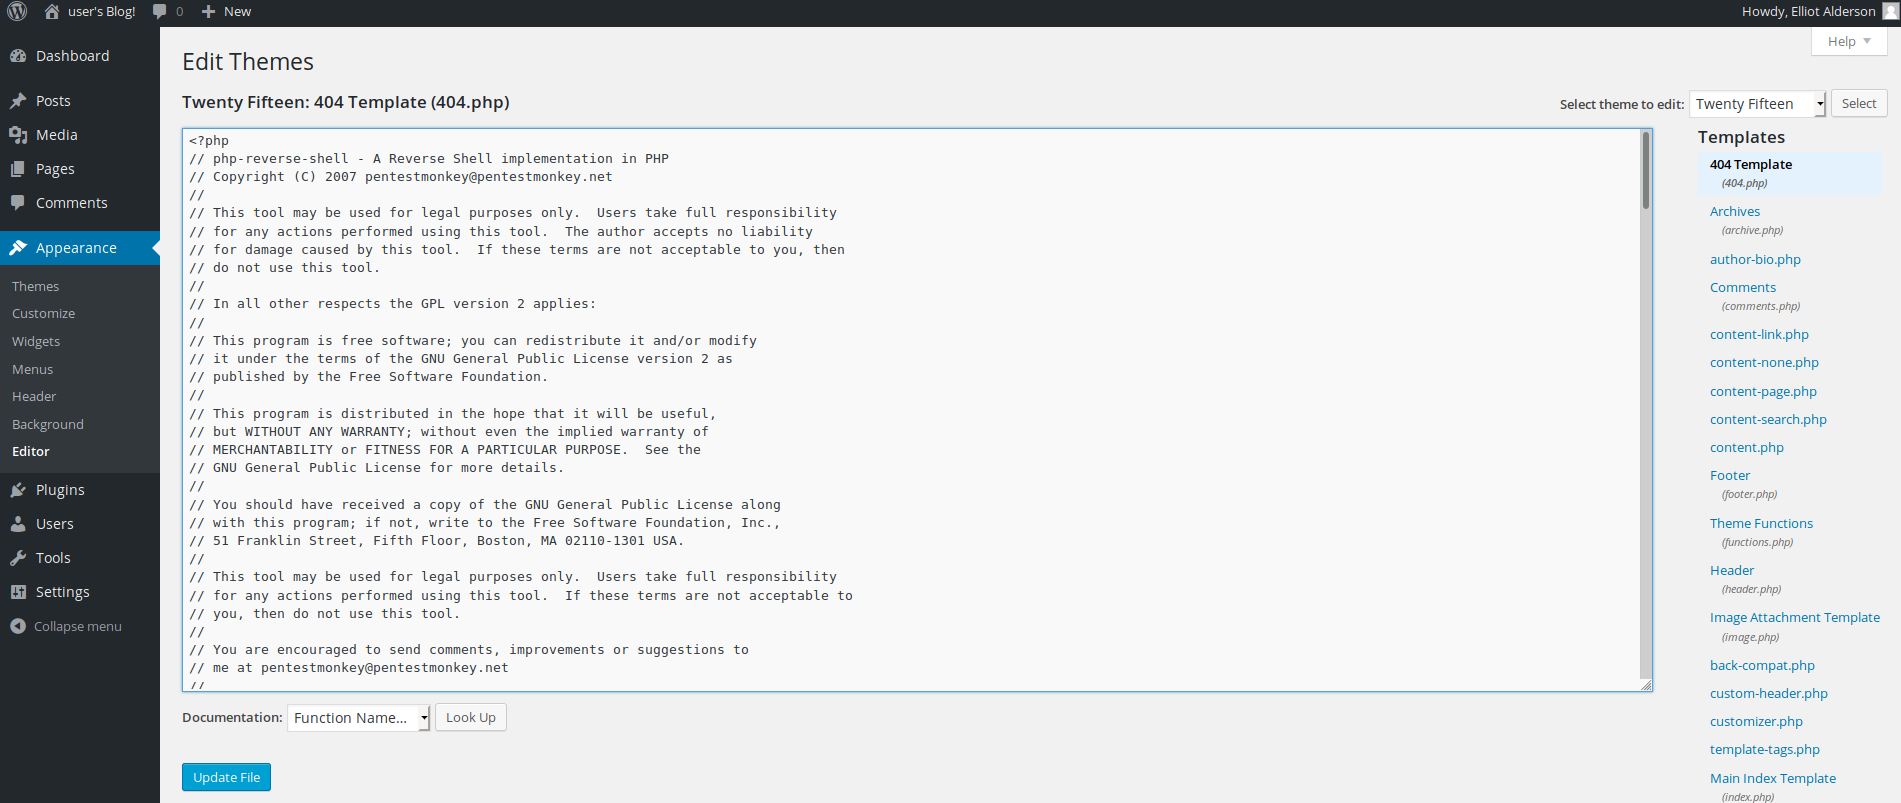Open the Theme Functions template link

point(1760,523)
